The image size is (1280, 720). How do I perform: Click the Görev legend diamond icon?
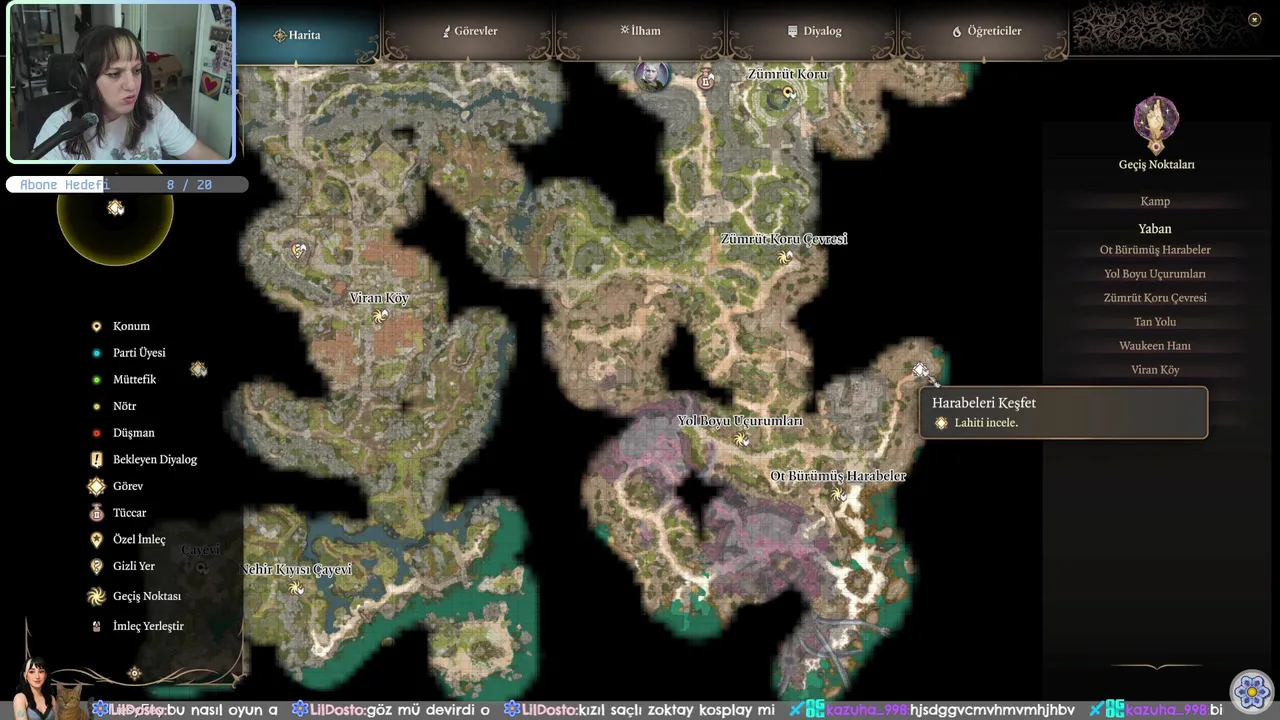pos(96,486)
